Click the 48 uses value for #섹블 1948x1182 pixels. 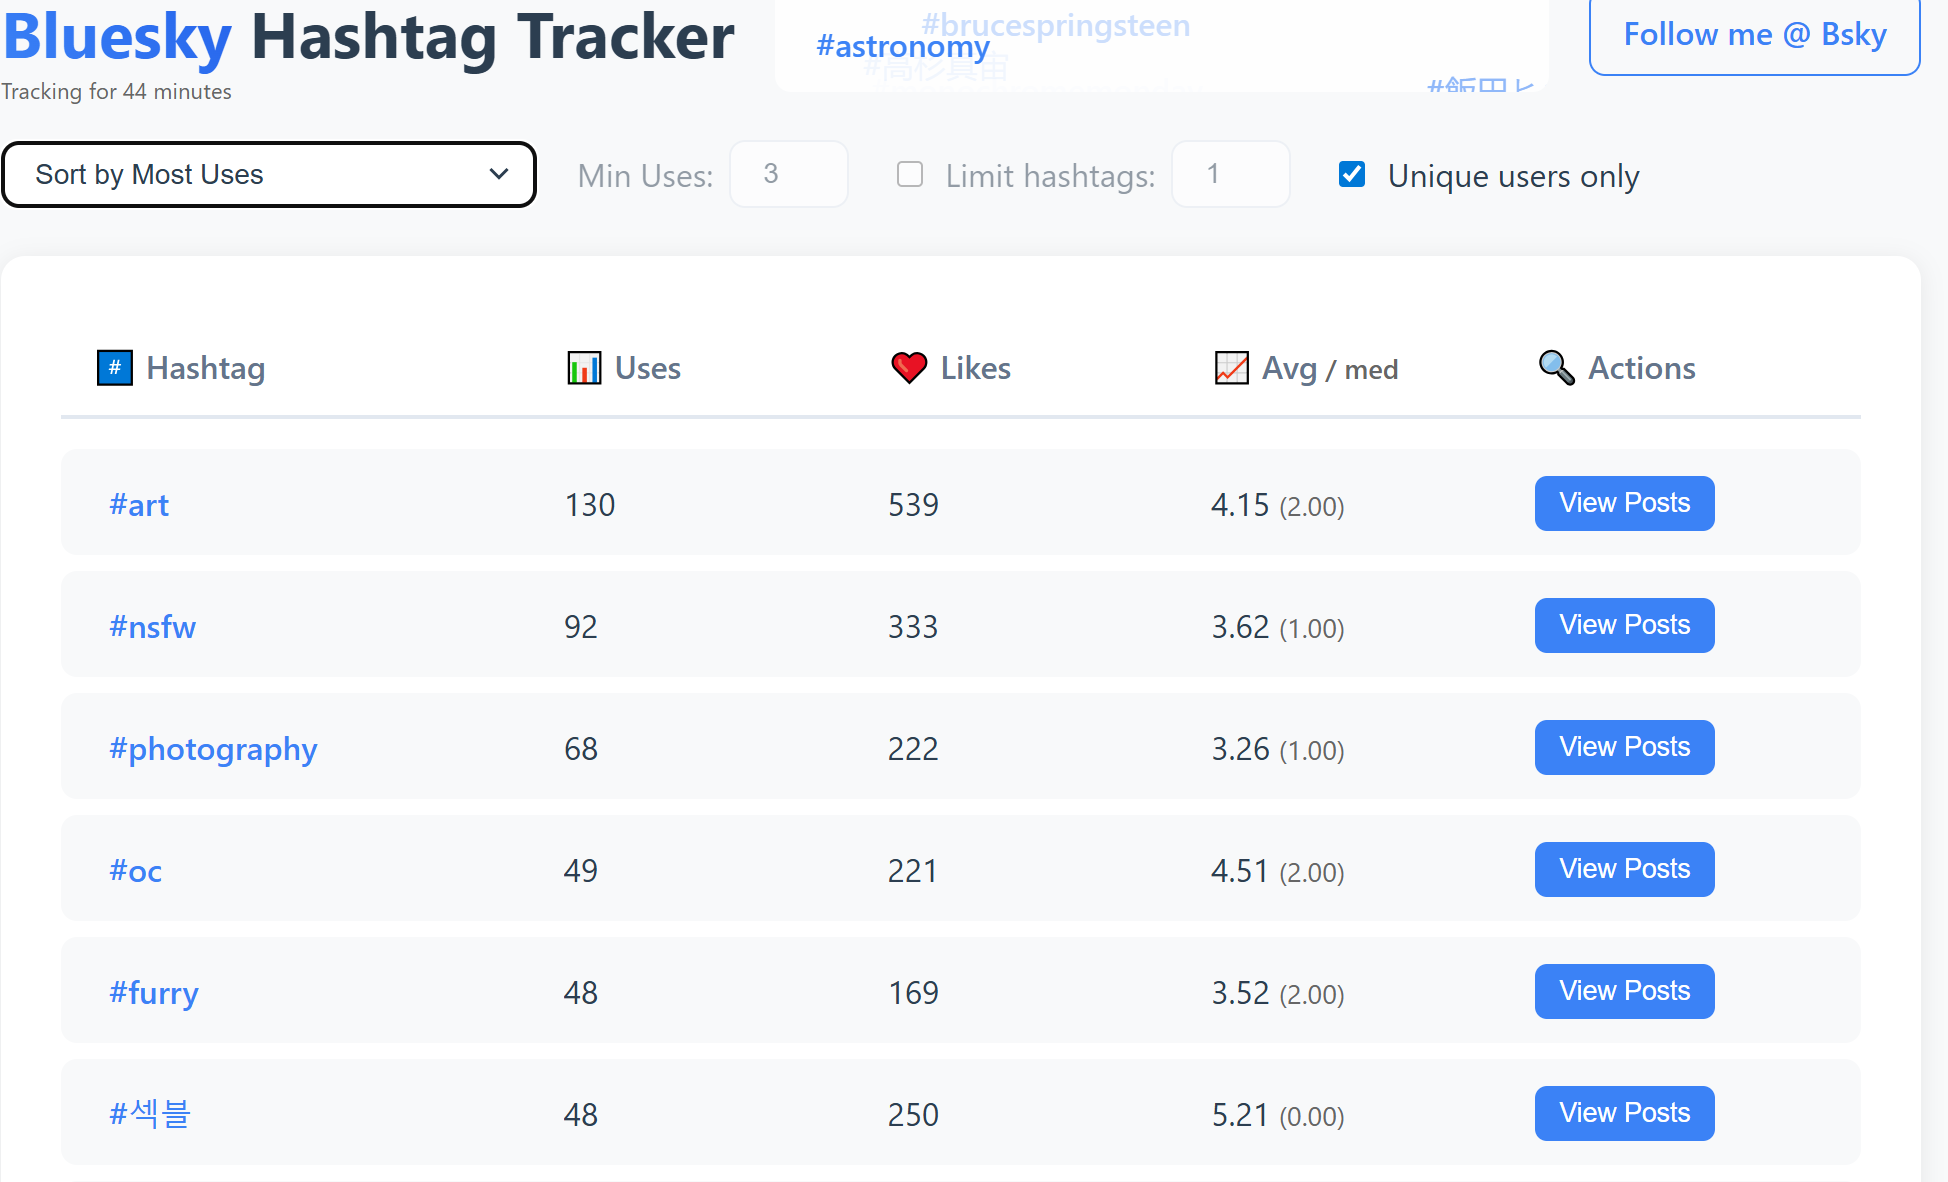point(581,1115)
